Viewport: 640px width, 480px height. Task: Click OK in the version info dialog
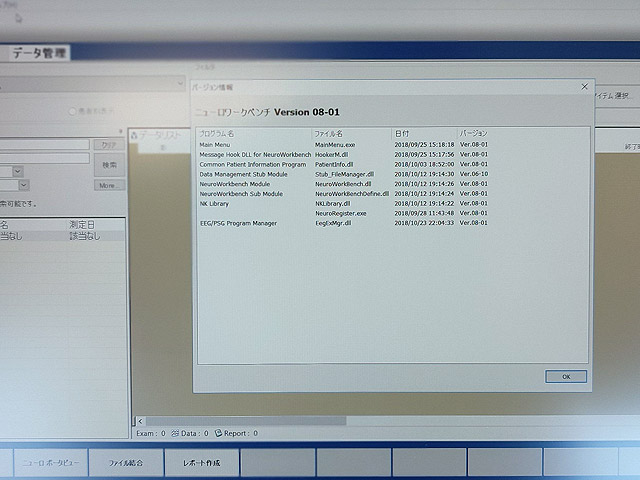coord(566,376)
